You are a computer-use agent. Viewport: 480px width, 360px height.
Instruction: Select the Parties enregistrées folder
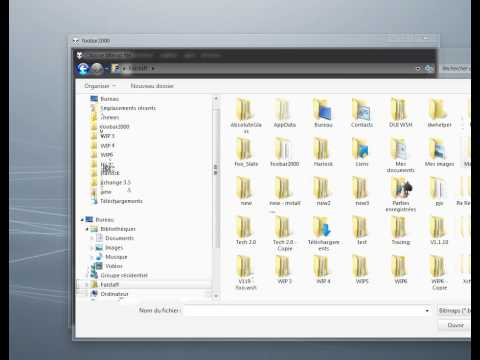(400, 194)
